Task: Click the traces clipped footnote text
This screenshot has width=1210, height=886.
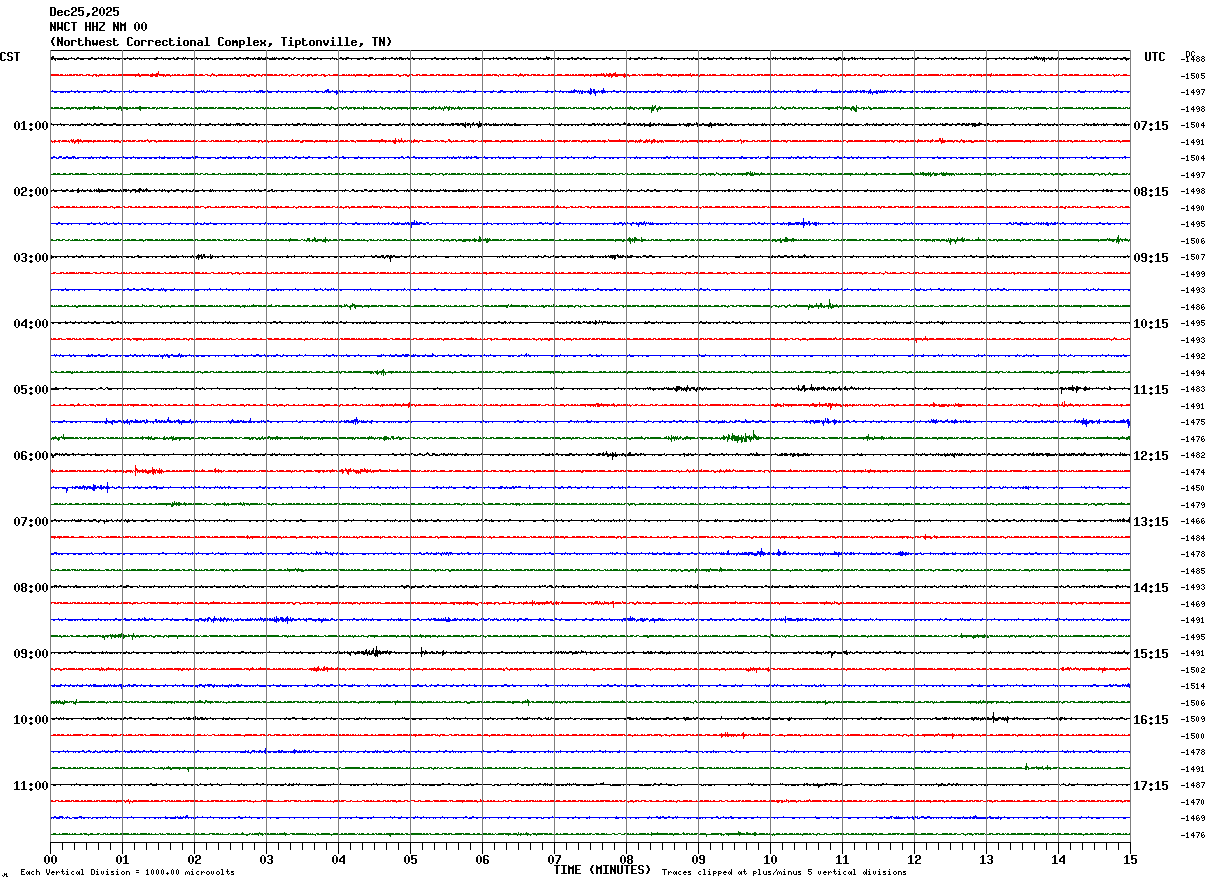Action: (784, 873)
